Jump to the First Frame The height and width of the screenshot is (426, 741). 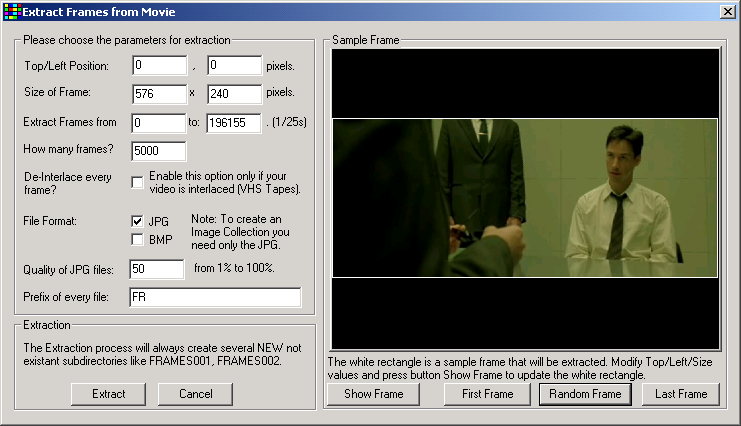487,394
